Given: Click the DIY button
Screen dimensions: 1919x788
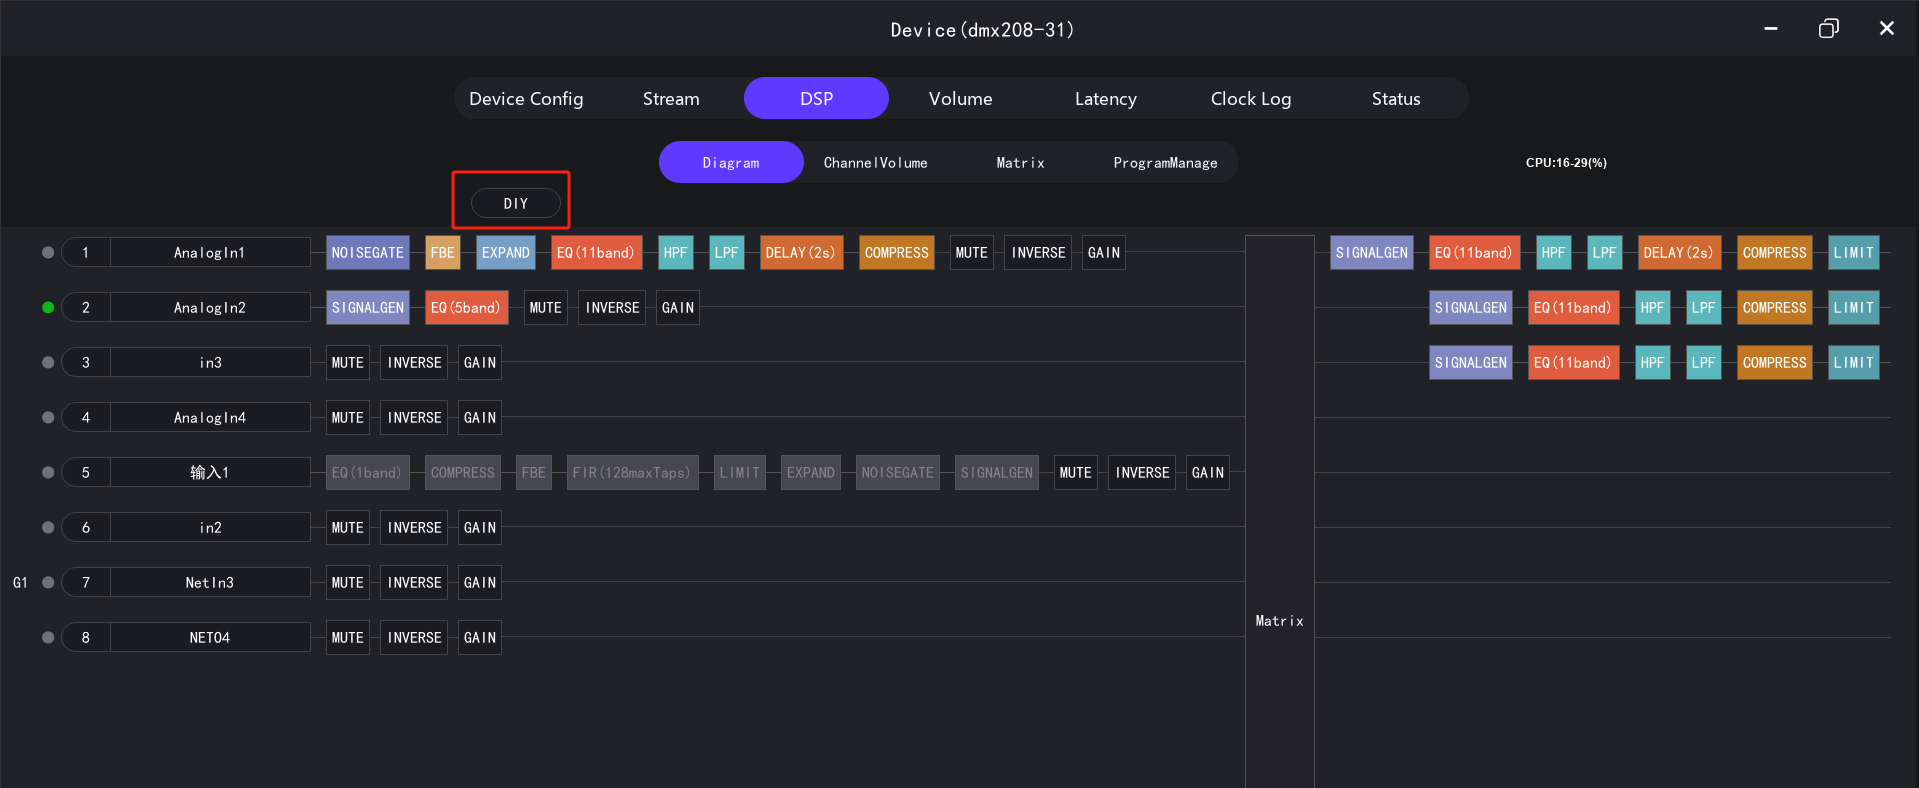Looking at the screenshot, I should click(x=516, y=203).
